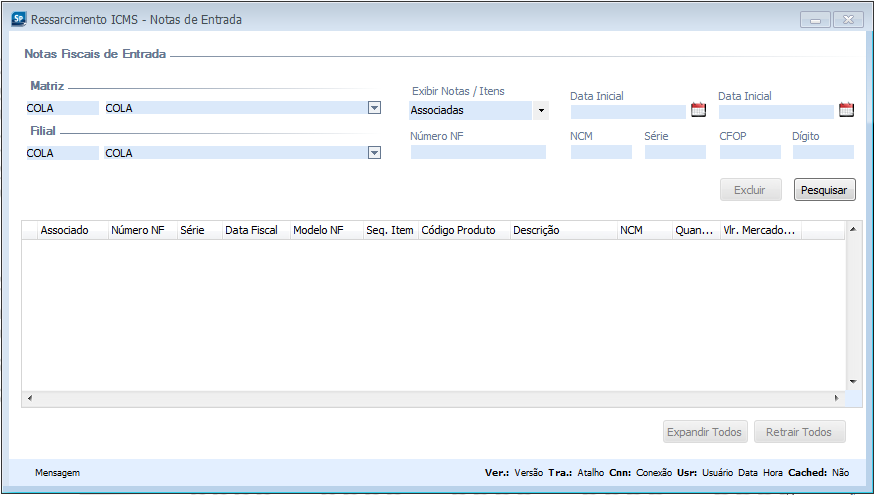
Task: Click into the NCM filter field
Action: point(601,152)
